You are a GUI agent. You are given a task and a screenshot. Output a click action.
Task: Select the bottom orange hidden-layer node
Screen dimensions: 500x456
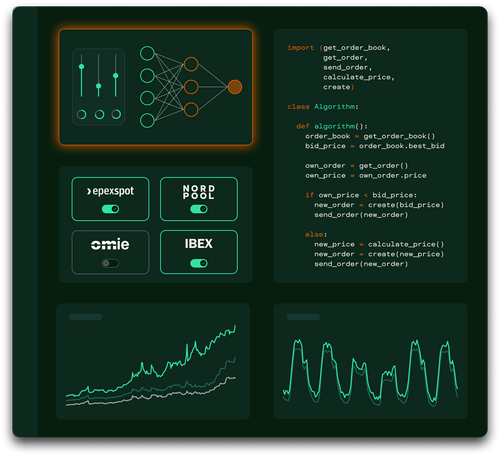pos(191,110)
